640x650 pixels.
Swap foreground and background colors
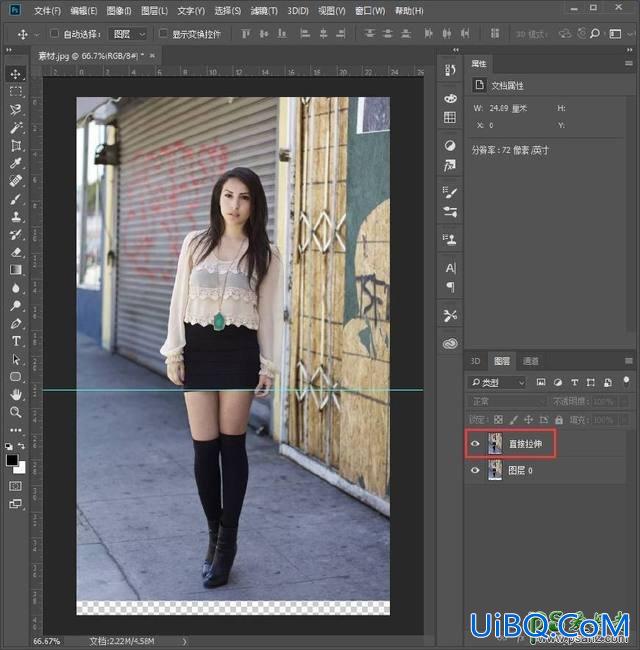[21, 446]
